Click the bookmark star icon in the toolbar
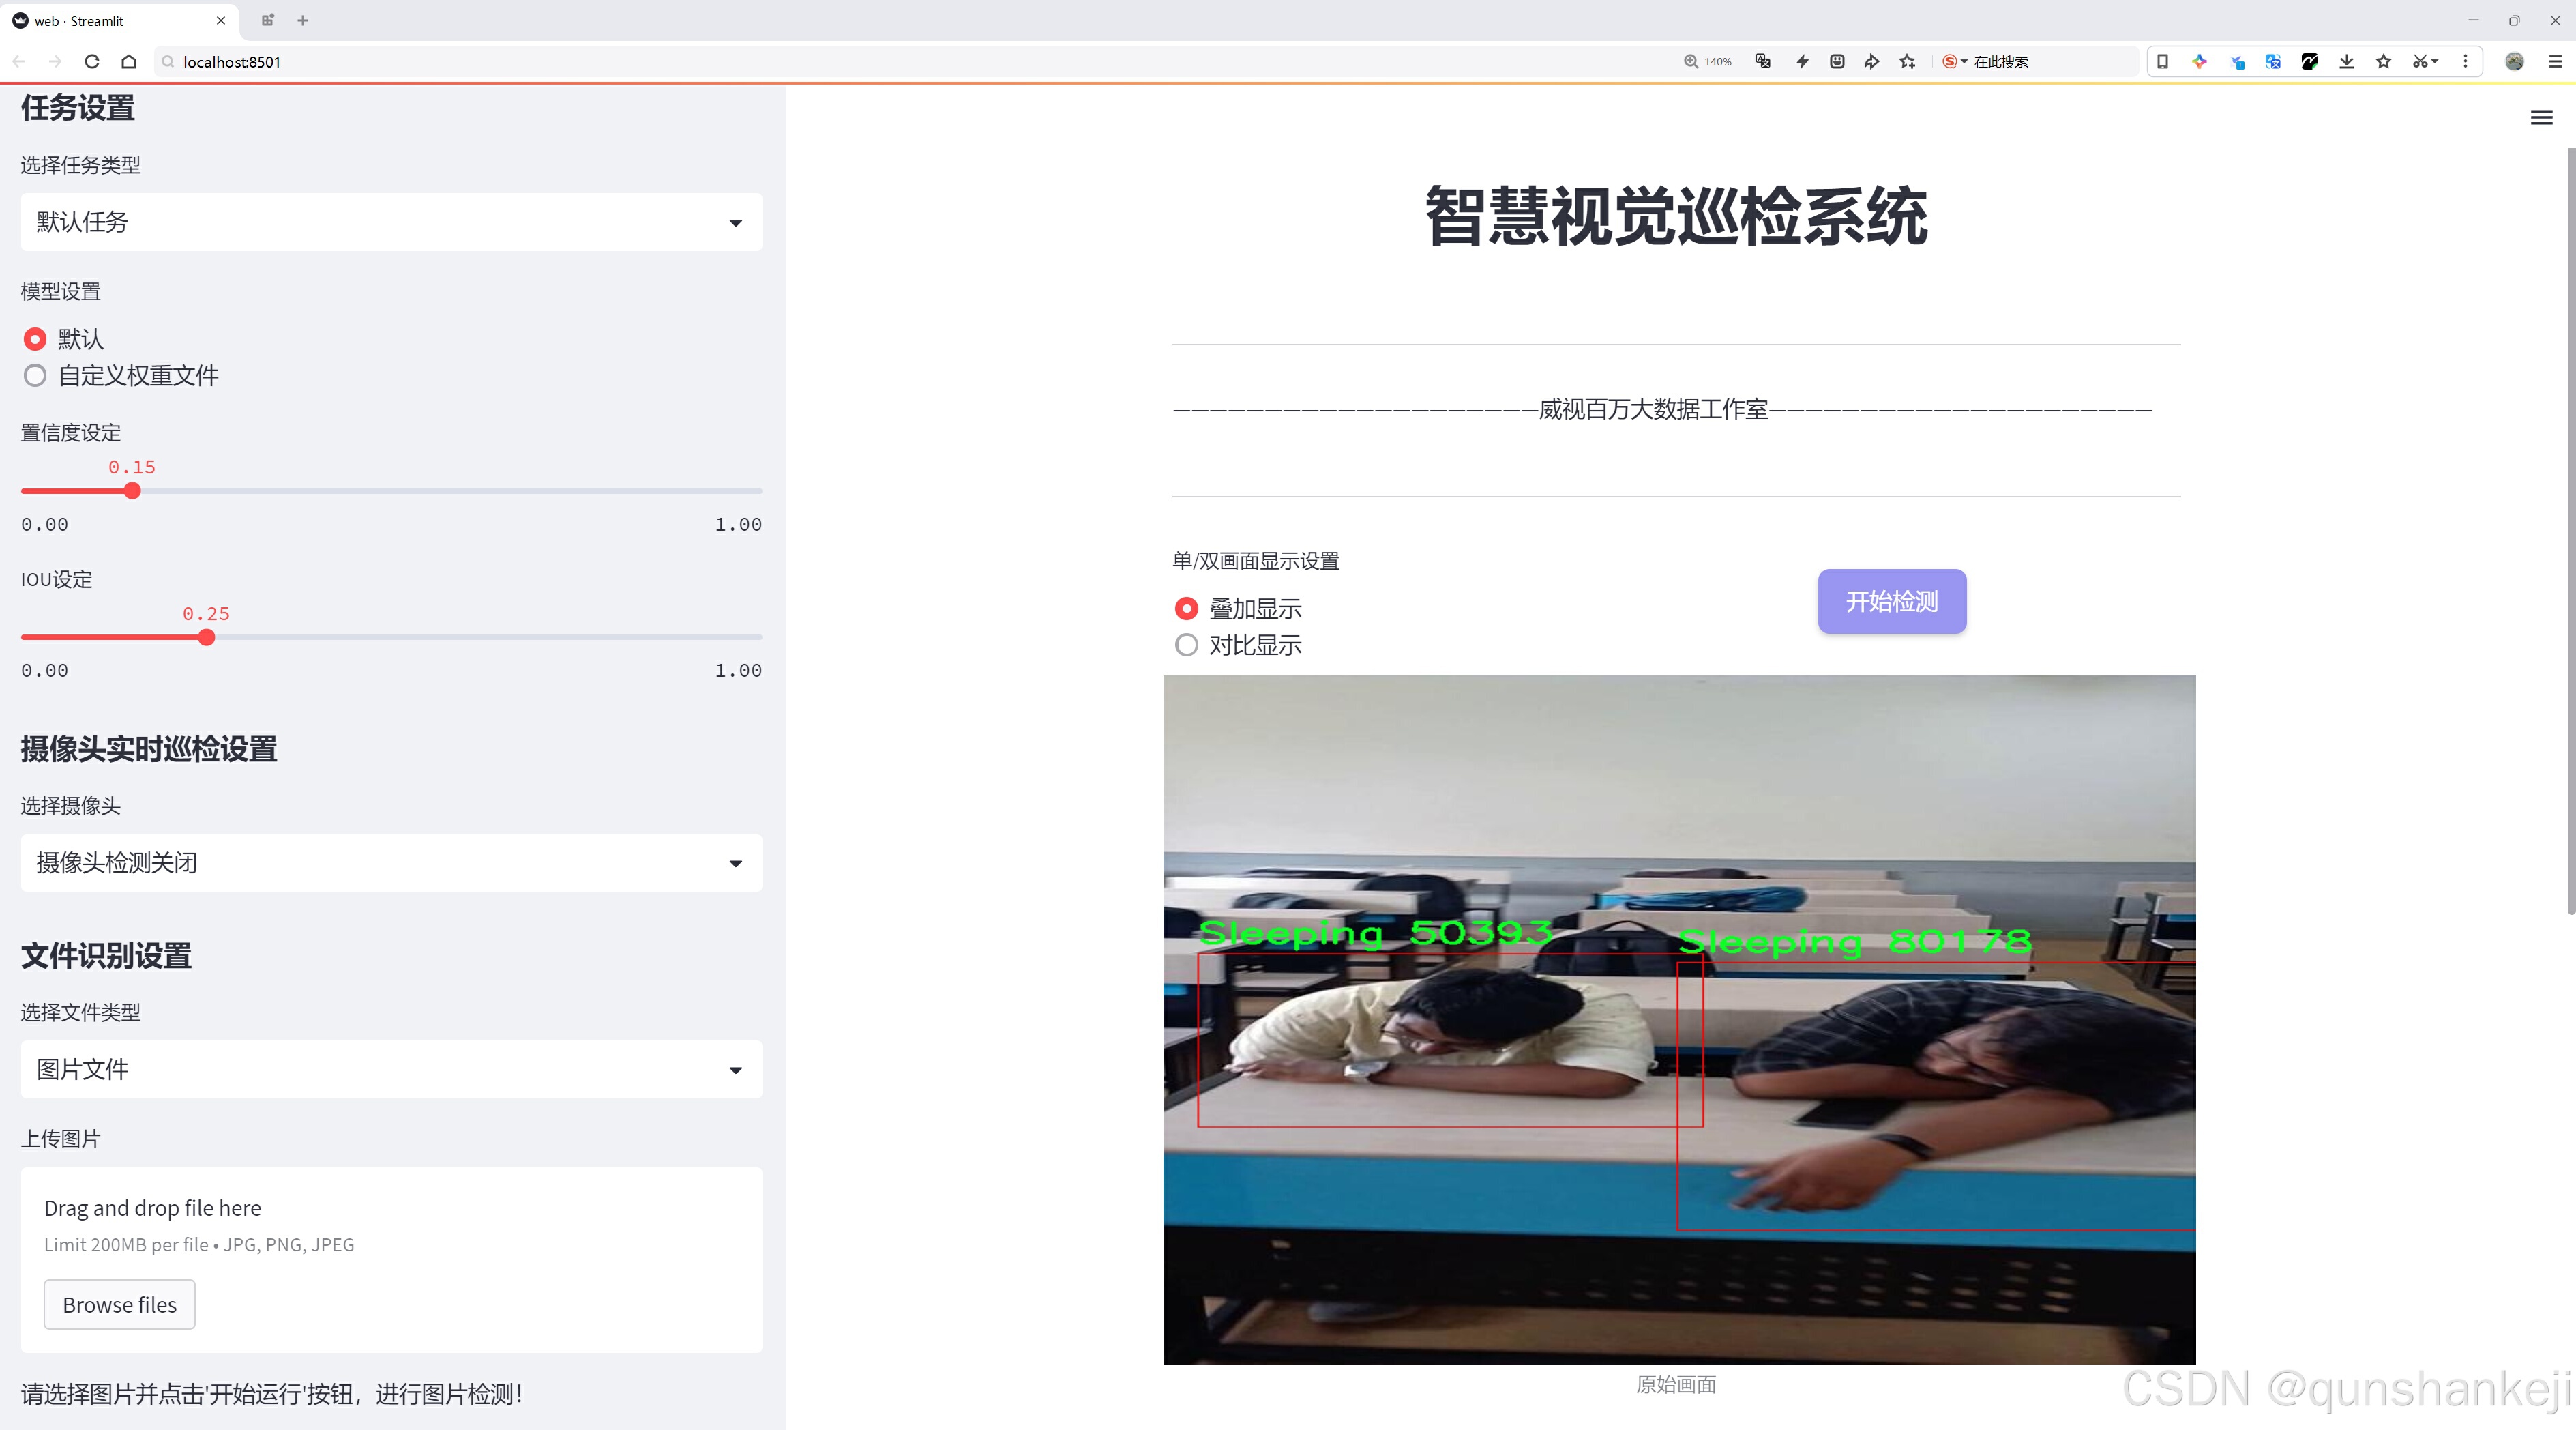Image resolution: width=2576 pixels, height=1430 pixels. 2385,61
